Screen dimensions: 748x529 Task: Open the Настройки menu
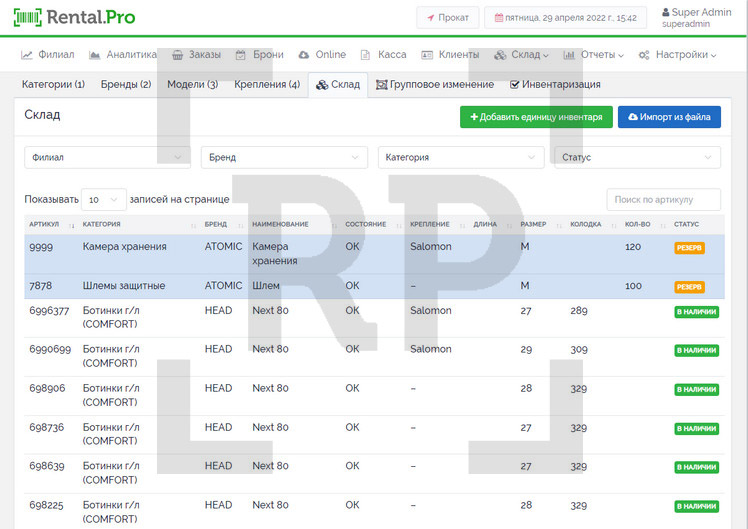(x=678, y=55)
